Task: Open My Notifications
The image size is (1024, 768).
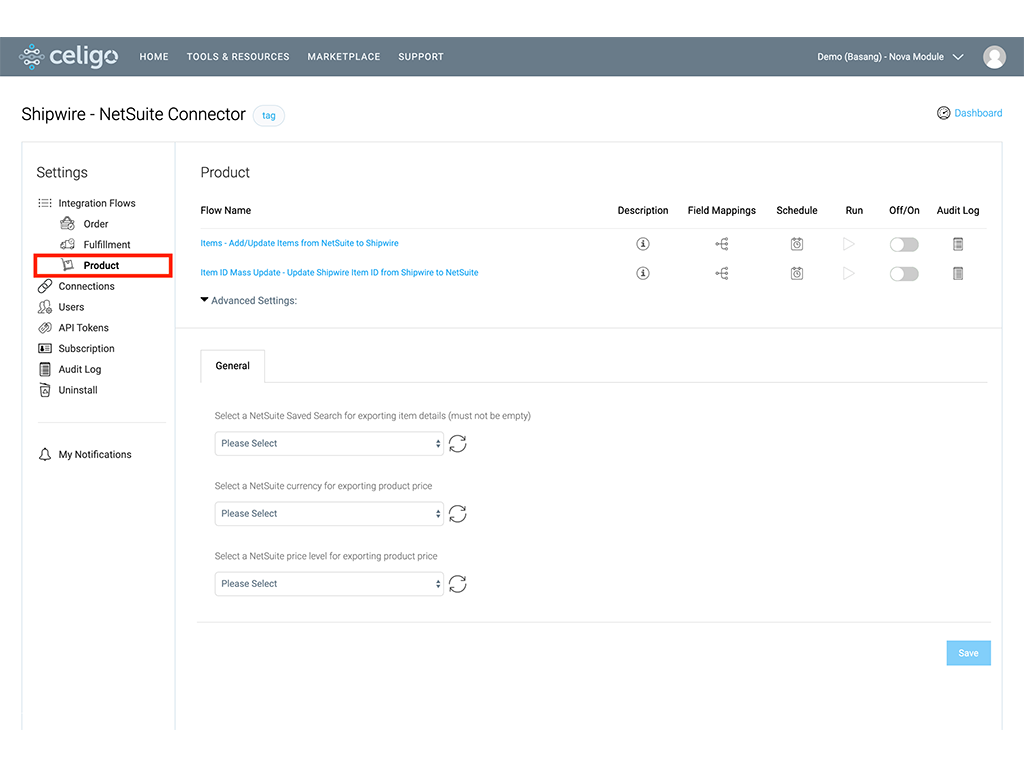Action: coord(95,455)
